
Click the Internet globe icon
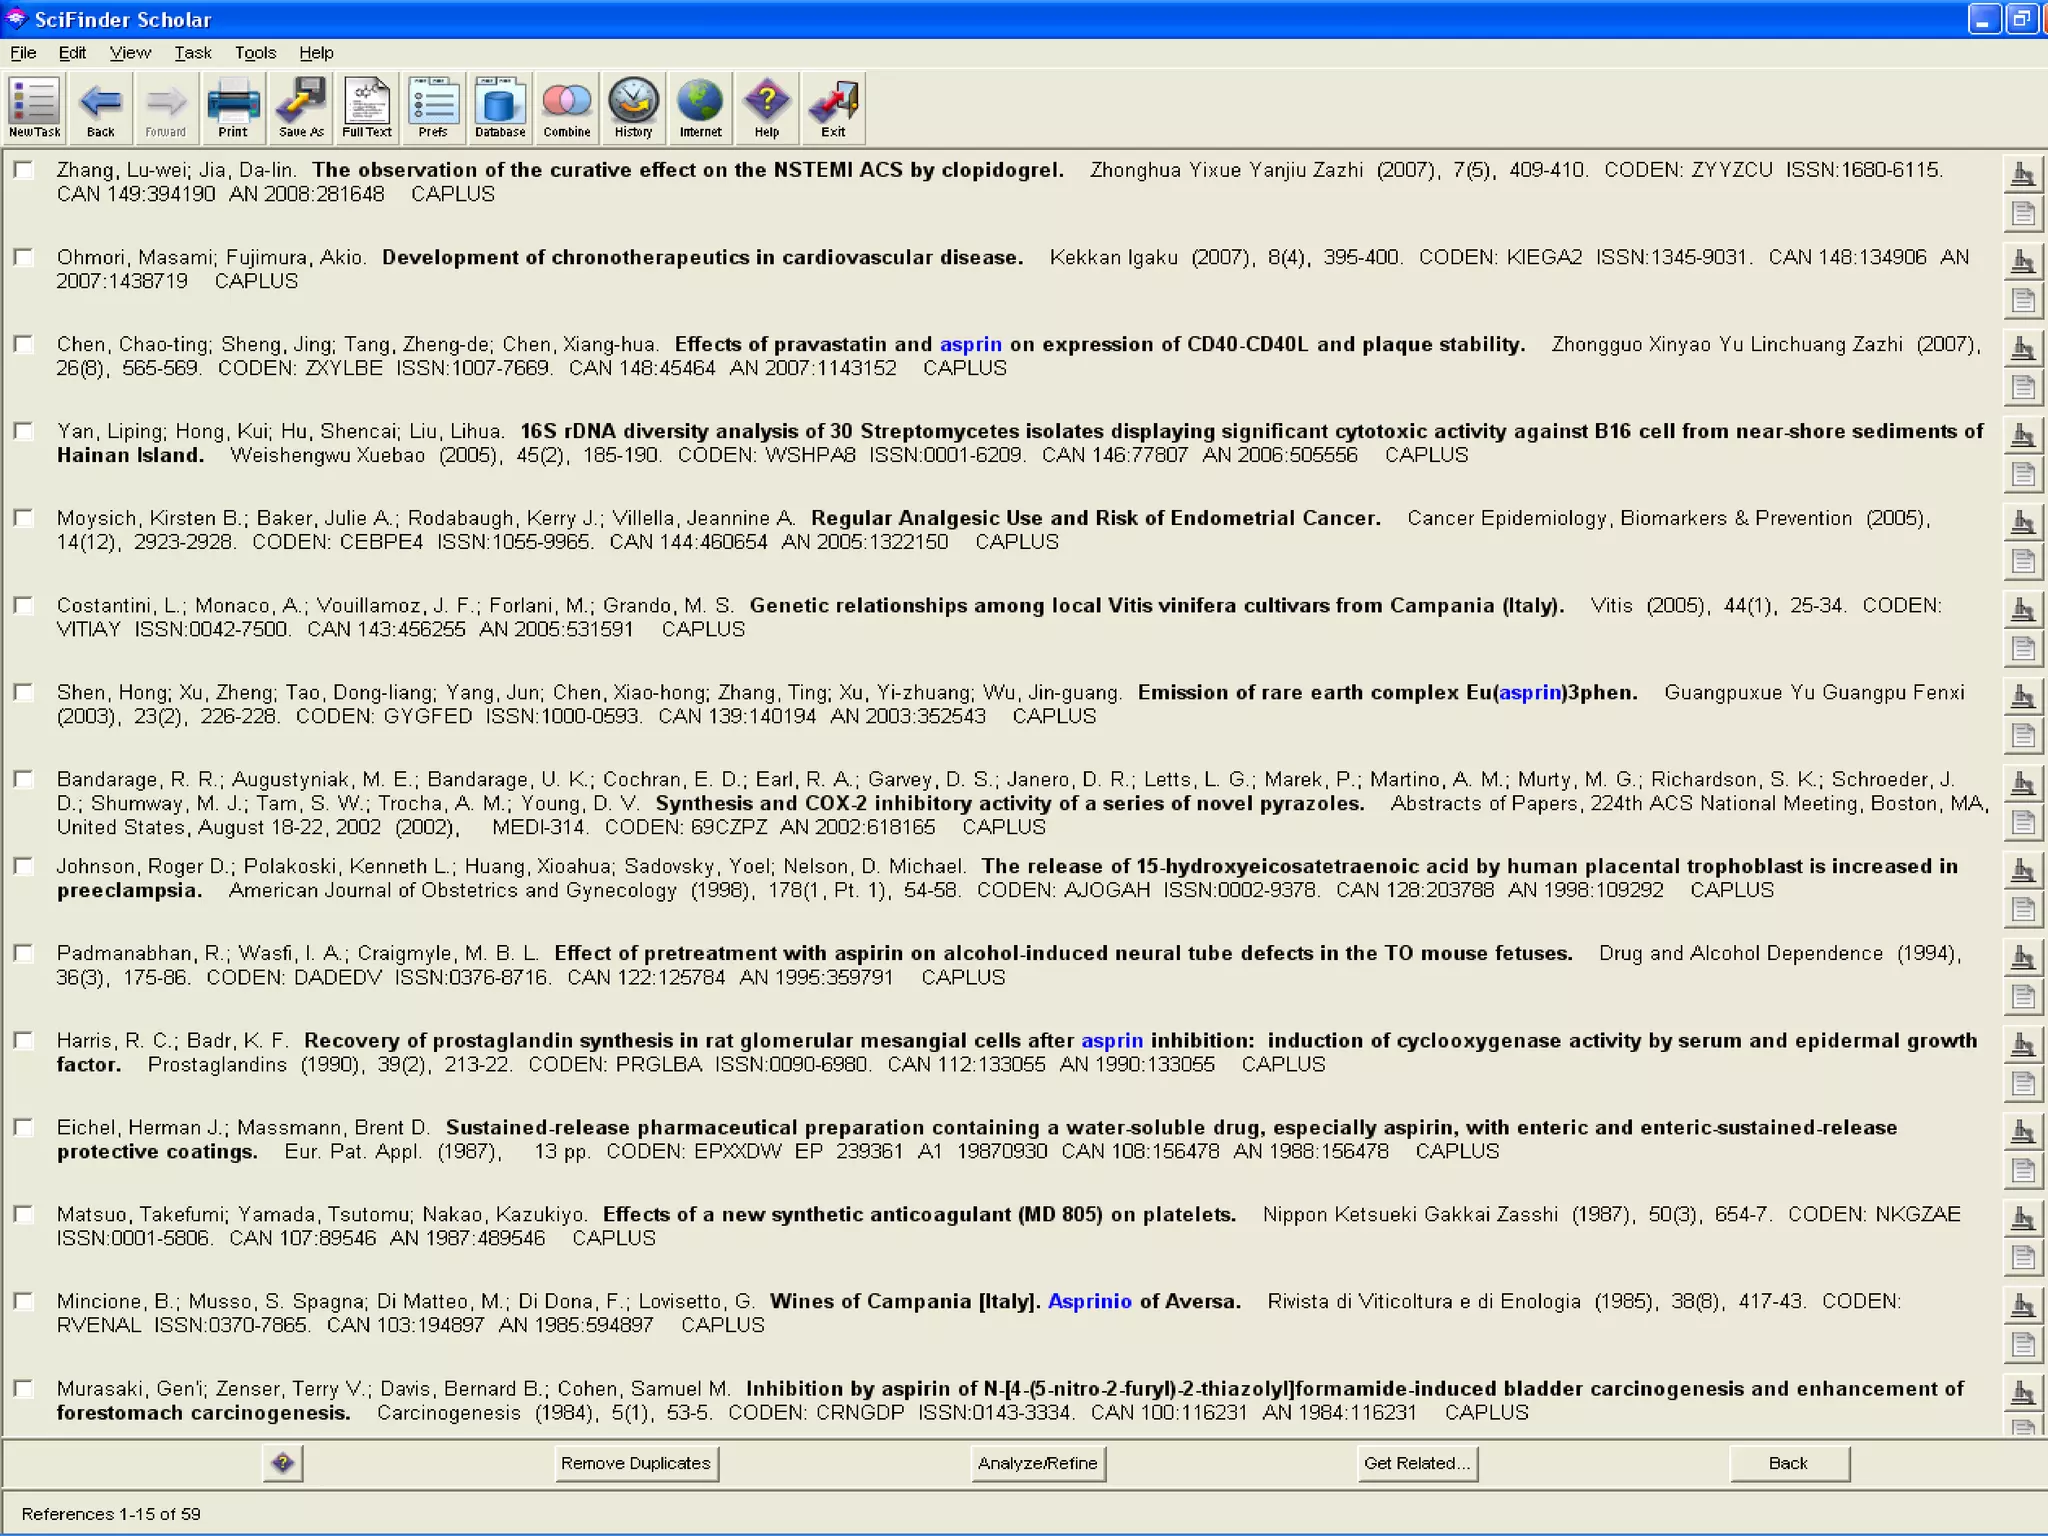pos(700,107)
